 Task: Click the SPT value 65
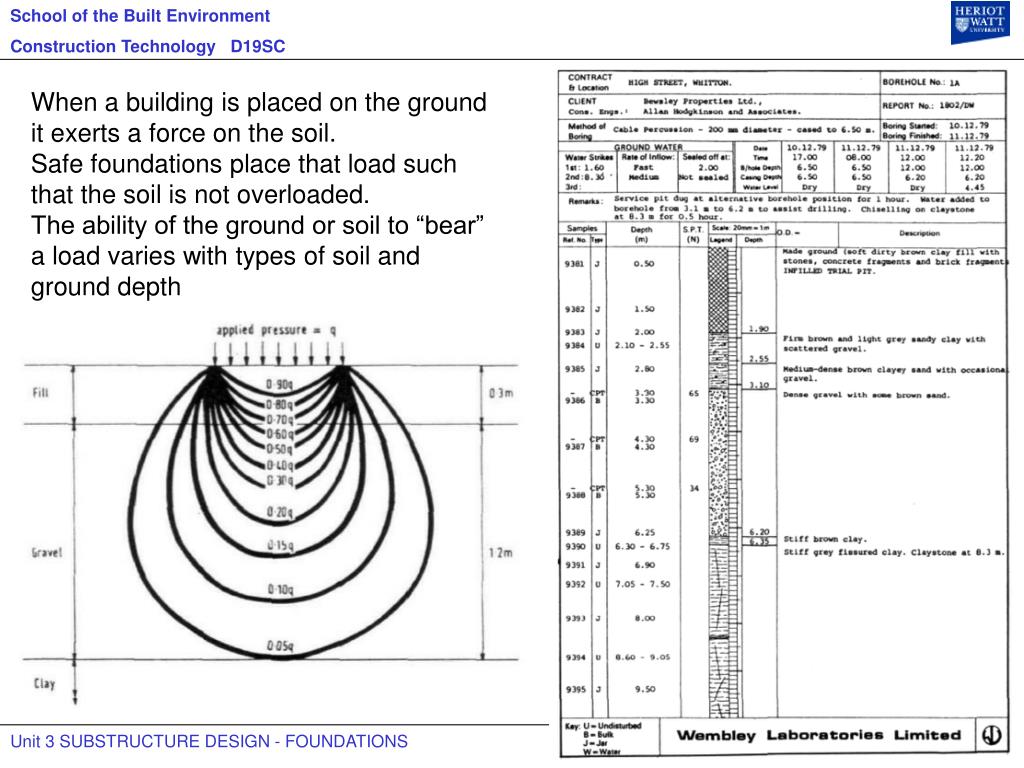tap(694, 394)
